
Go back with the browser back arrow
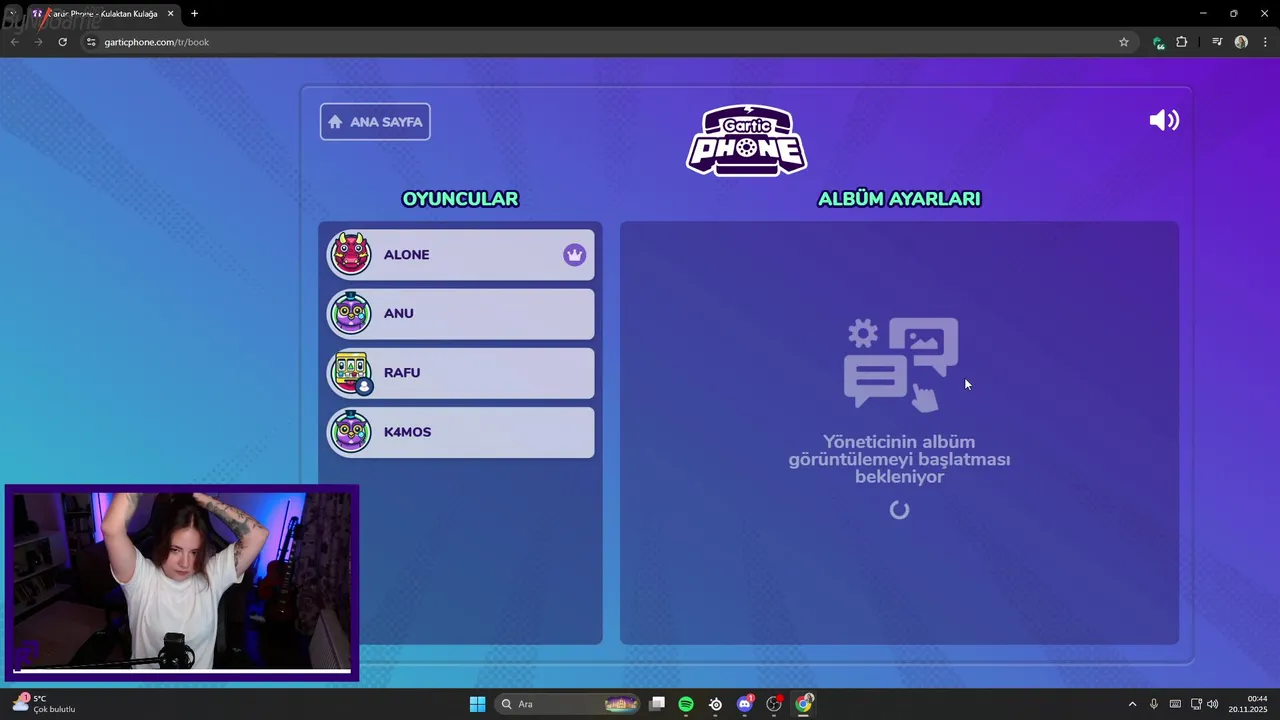(14, 42)
